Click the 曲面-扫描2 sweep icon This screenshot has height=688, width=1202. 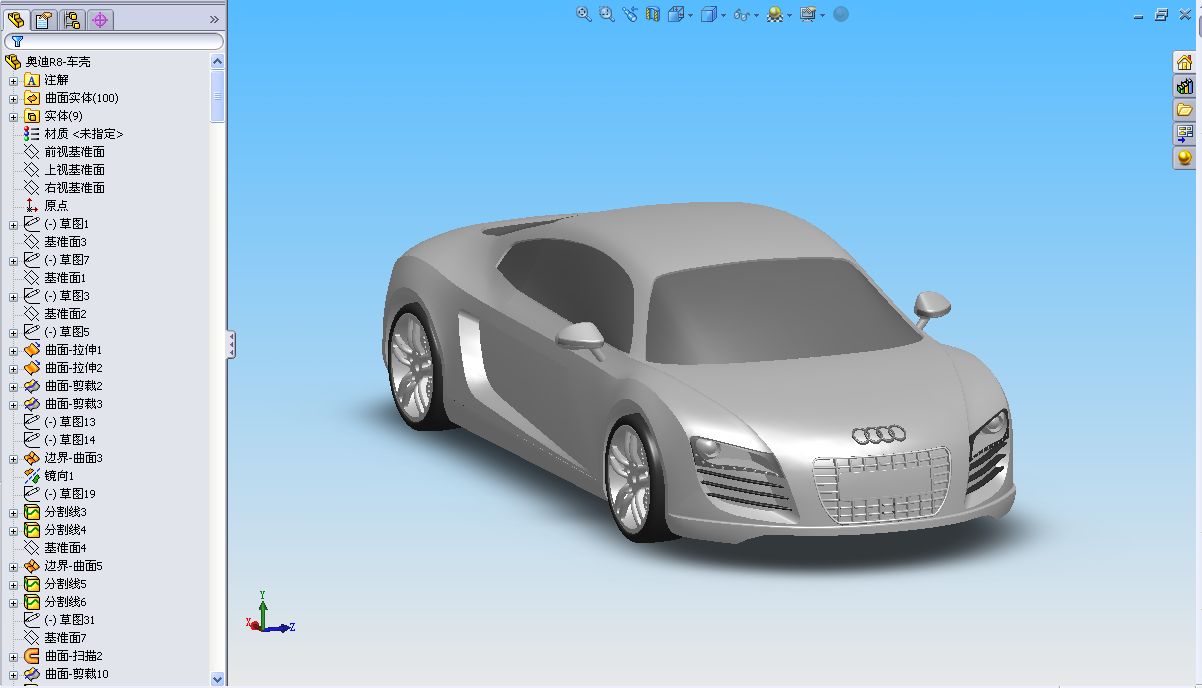click(32, 656)
